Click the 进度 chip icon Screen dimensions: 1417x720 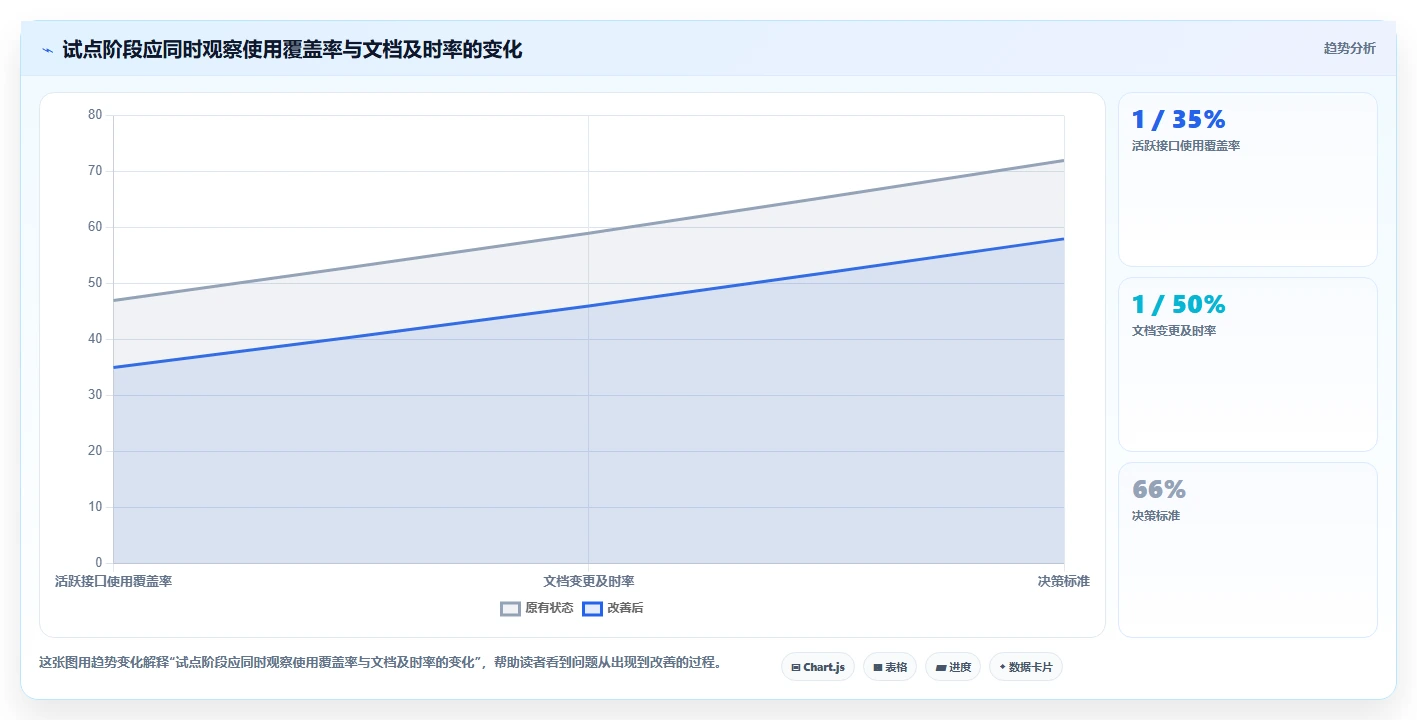[x=940, y=667]
